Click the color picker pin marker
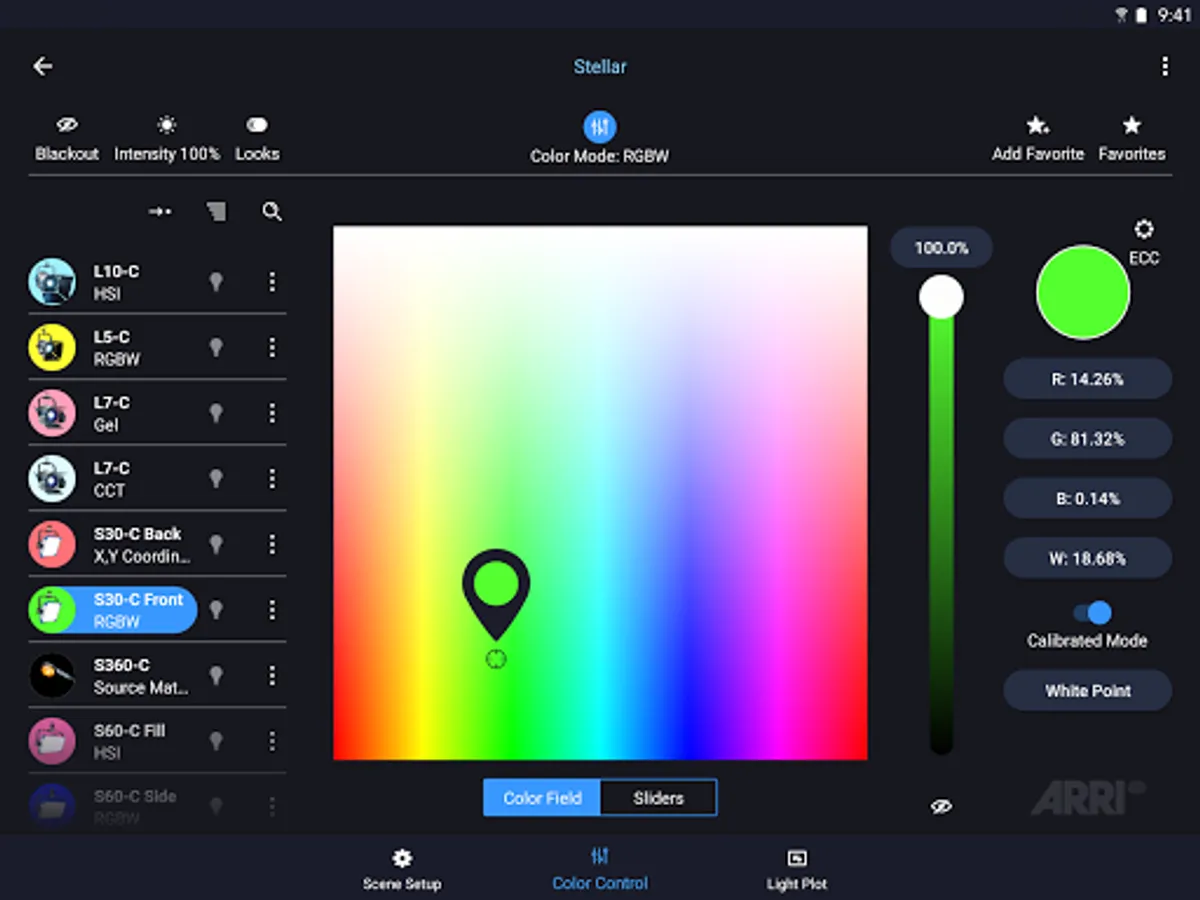Viewport: 1200px width, 900px height. [496, 593]
